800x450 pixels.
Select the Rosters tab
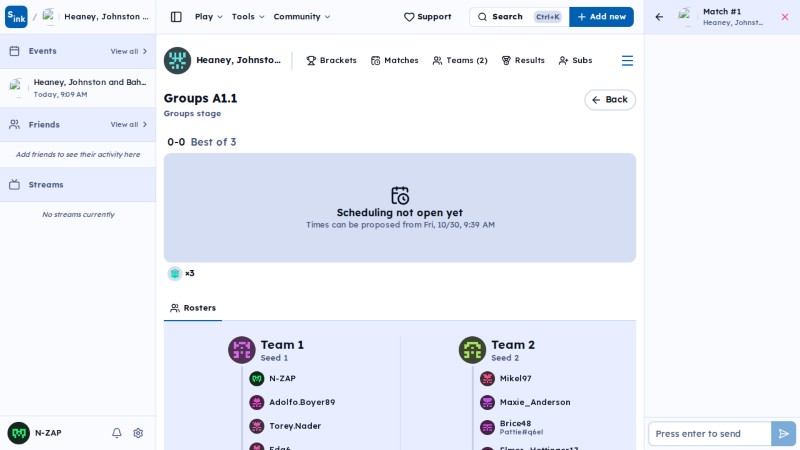[193, 308]
